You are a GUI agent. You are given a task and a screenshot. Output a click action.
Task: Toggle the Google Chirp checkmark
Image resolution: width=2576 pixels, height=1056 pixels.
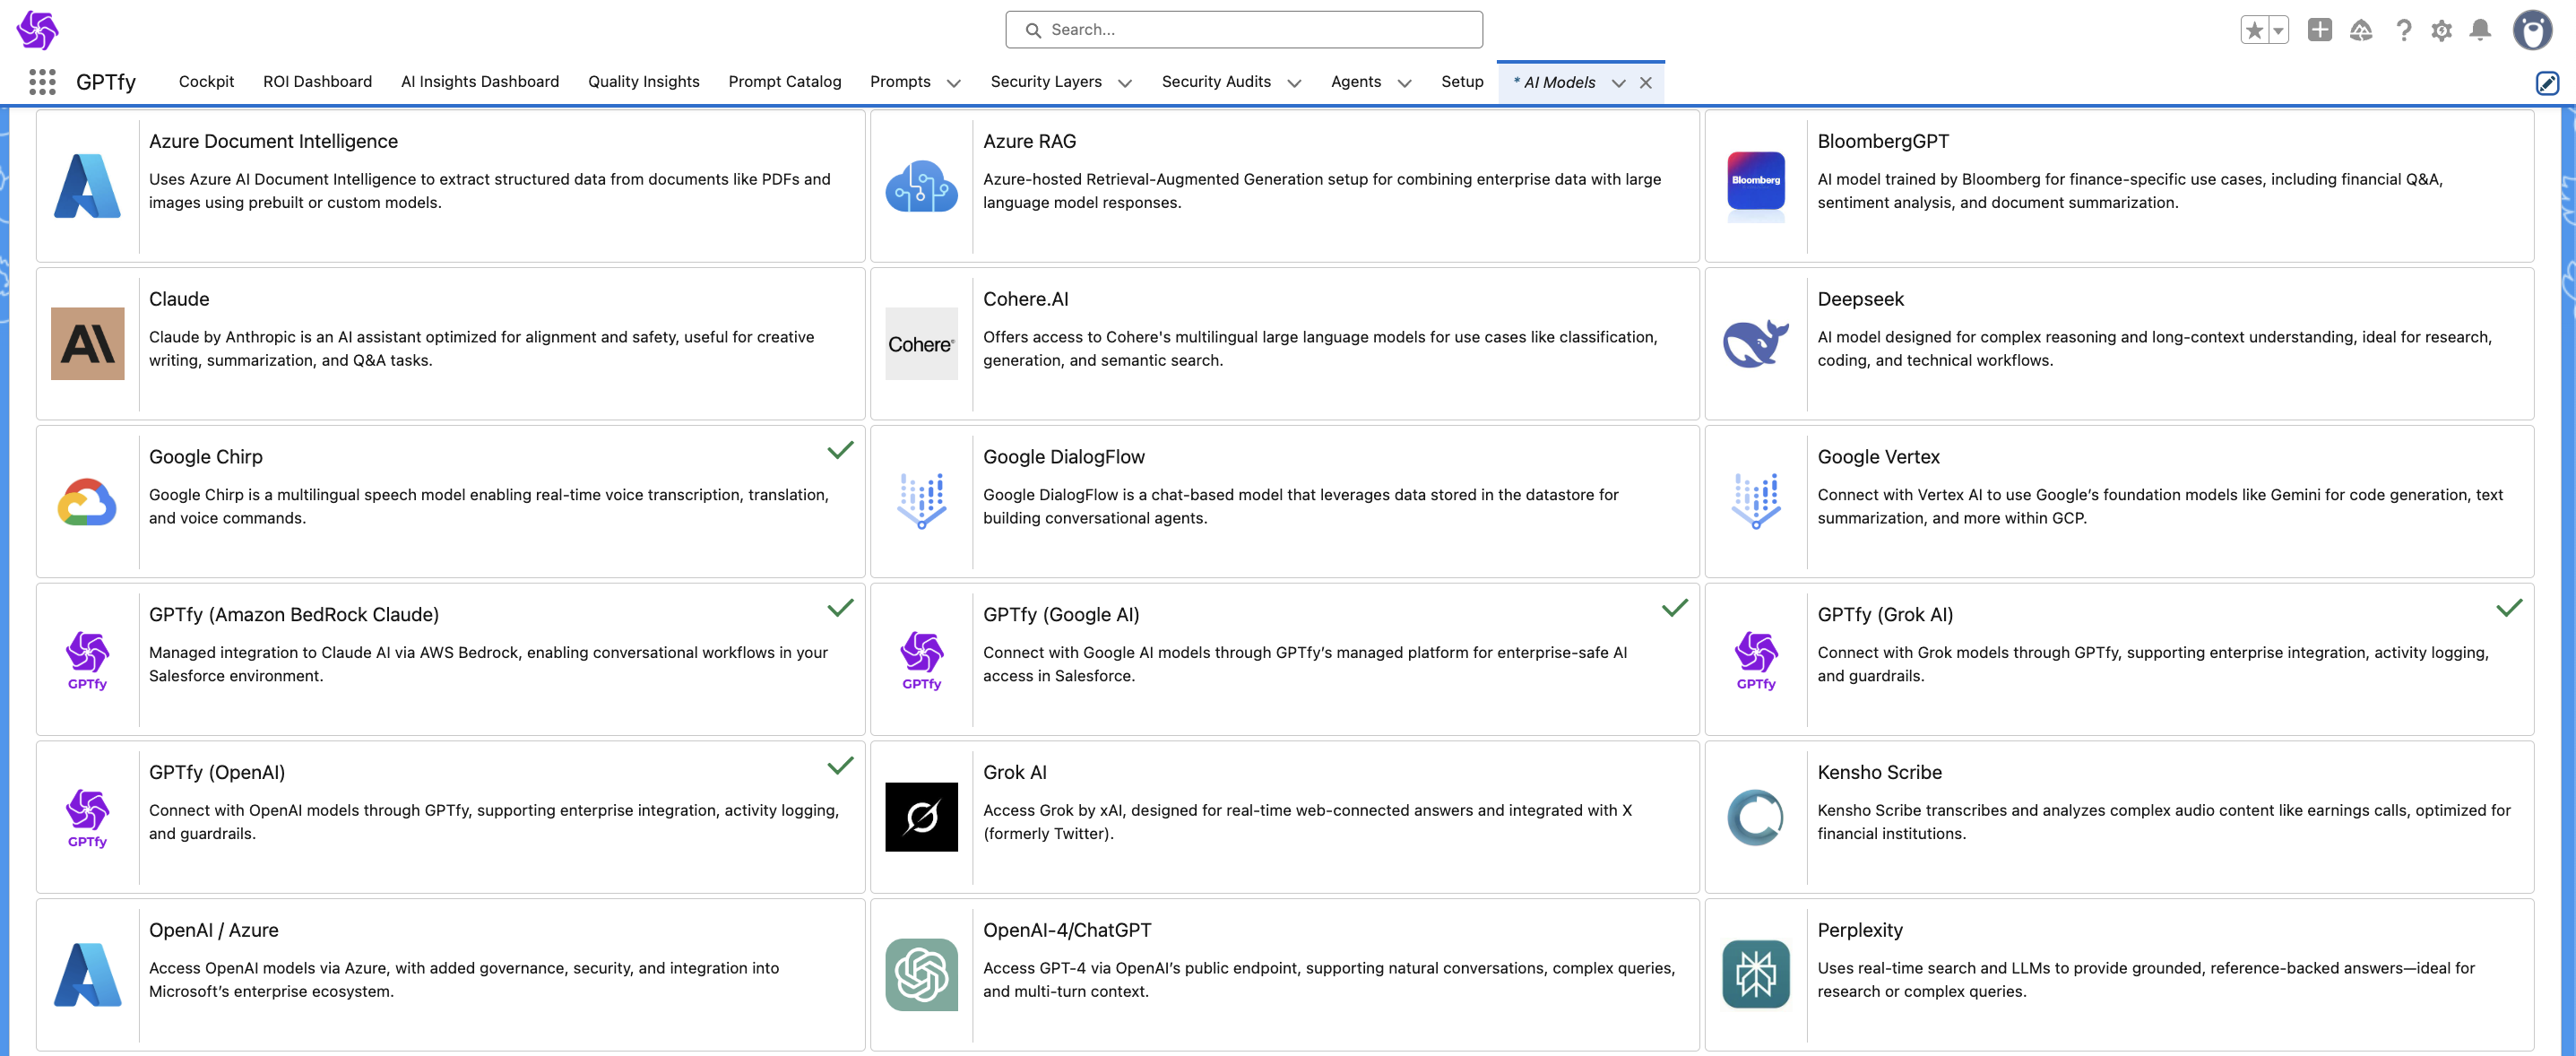(840, 450)
